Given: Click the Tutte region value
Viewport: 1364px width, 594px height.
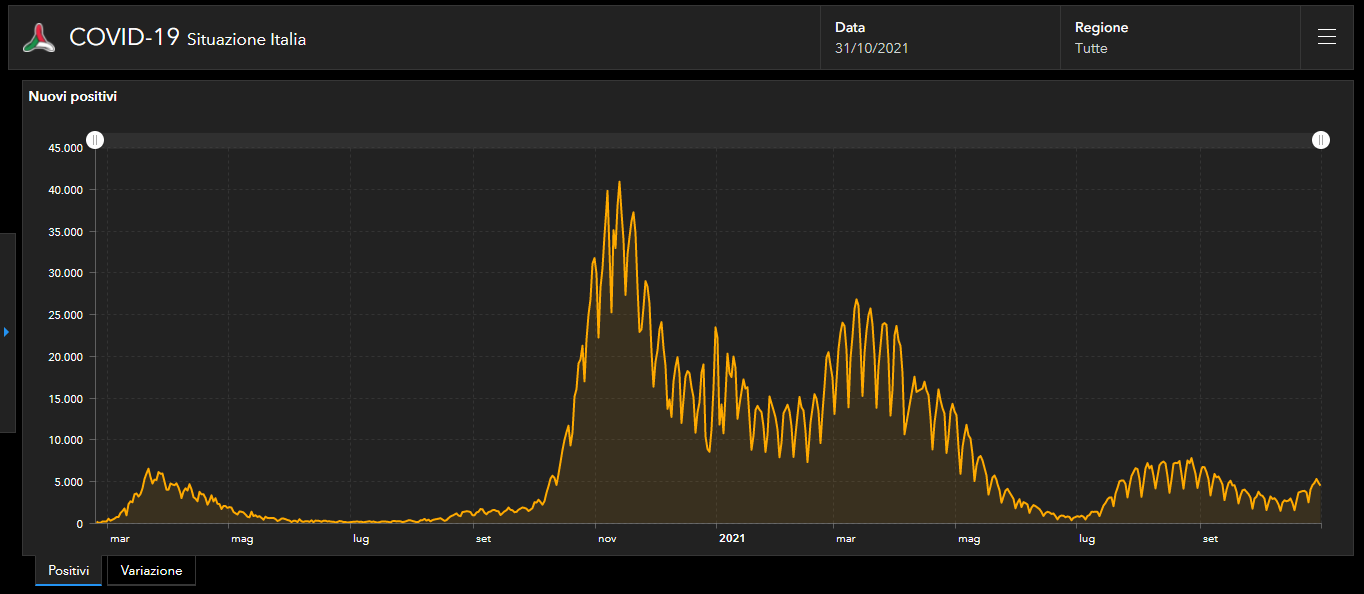Looking at the screenshot, I should click(x=1091, y=48).
